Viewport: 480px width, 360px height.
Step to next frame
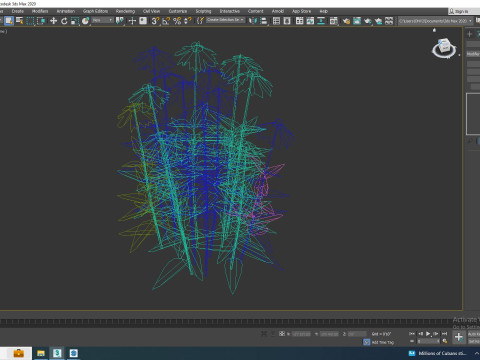436,334
